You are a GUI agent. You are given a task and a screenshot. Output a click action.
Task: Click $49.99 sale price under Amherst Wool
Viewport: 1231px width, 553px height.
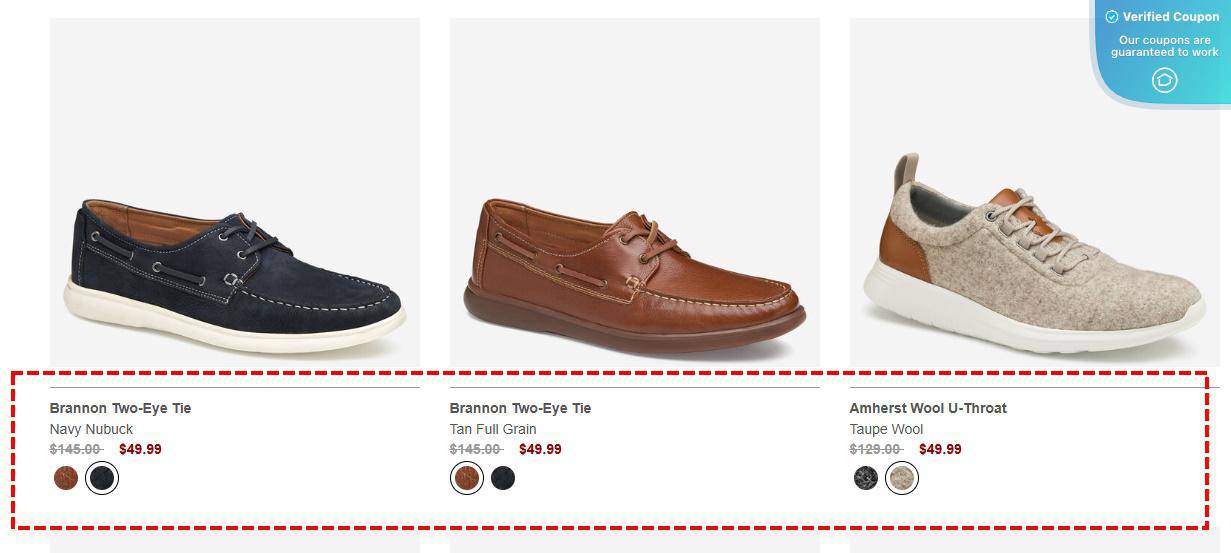click(x=940, y=449)
